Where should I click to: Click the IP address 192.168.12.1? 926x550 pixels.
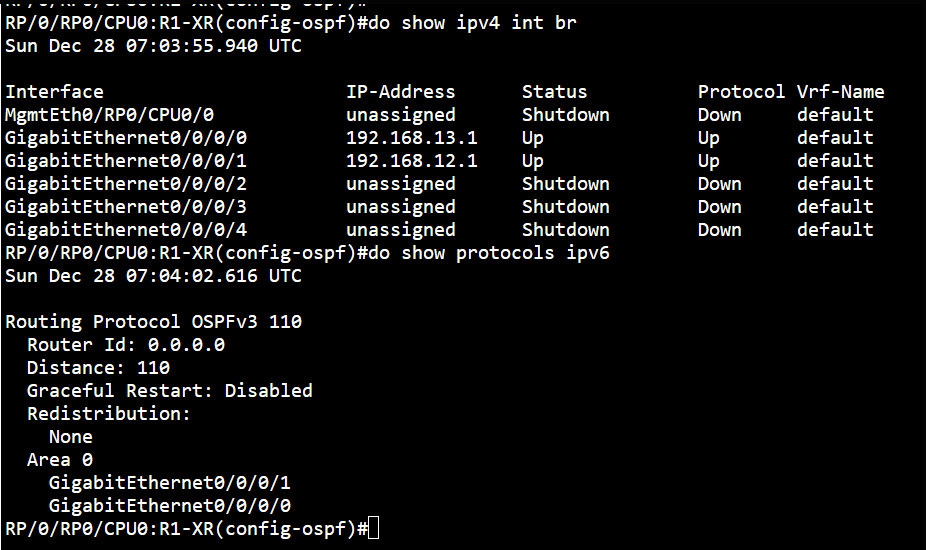(412, 161)
